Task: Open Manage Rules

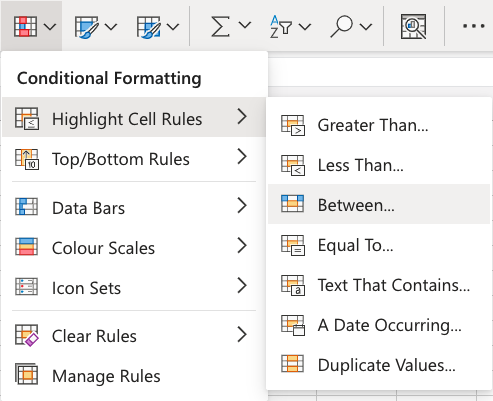Action: coord(134,375)
